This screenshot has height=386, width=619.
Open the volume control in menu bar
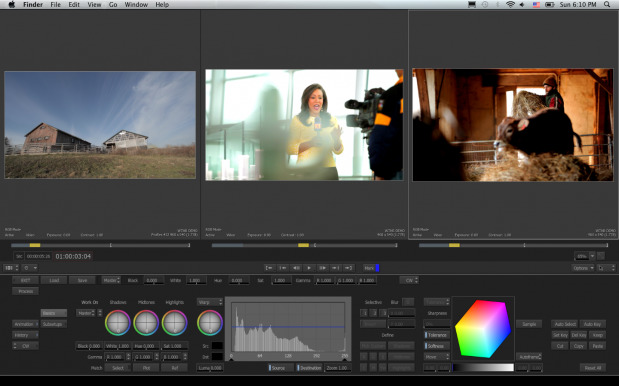click(522, 5)
